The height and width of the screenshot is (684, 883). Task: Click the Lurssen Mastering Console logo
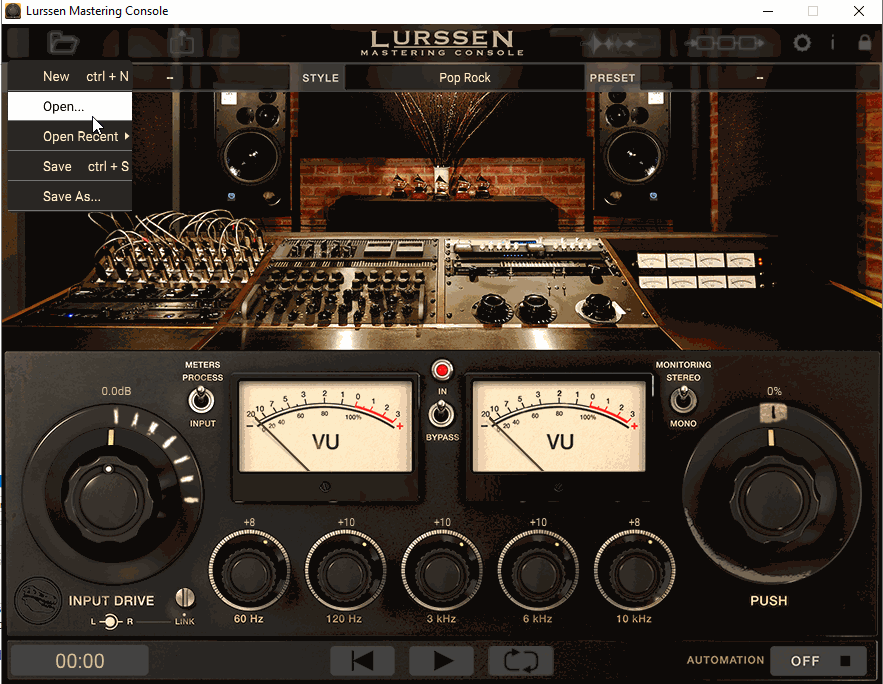[x=442, y=43]
